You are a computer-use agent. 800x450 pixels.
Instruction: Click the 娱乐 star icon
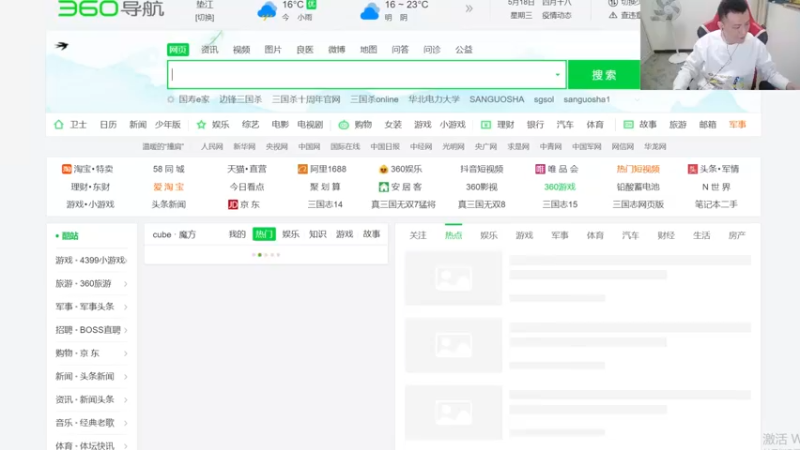pos(201,124)
